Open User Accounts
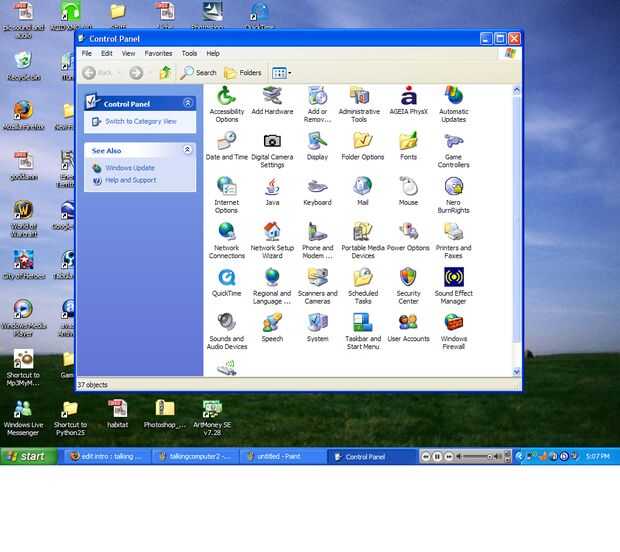This screenshot has height=552, width=620. pyautogui.click(x=408, y=328)
